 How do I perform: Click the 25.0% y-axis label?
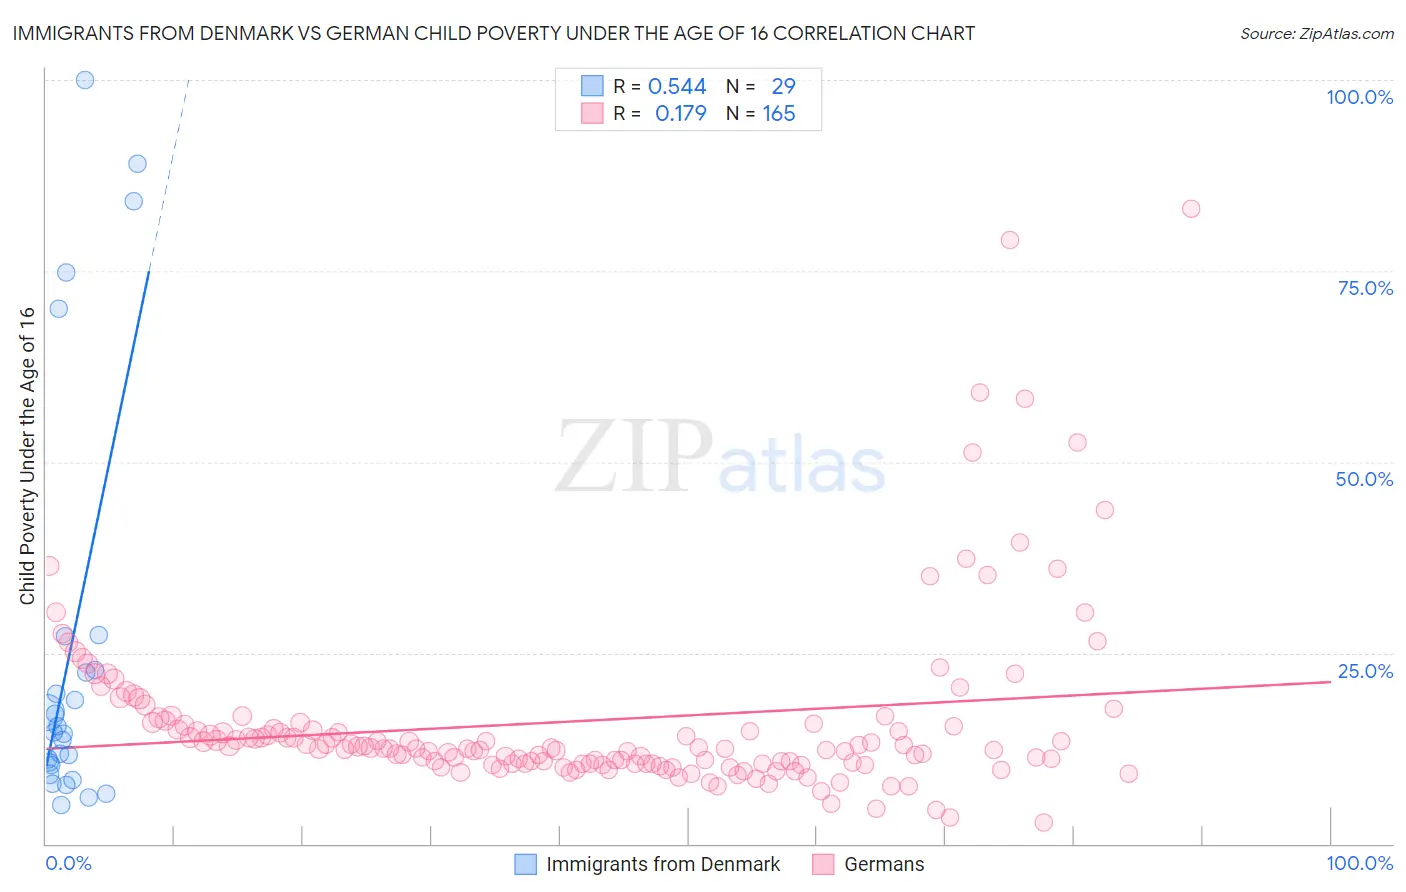[1365, 671]
